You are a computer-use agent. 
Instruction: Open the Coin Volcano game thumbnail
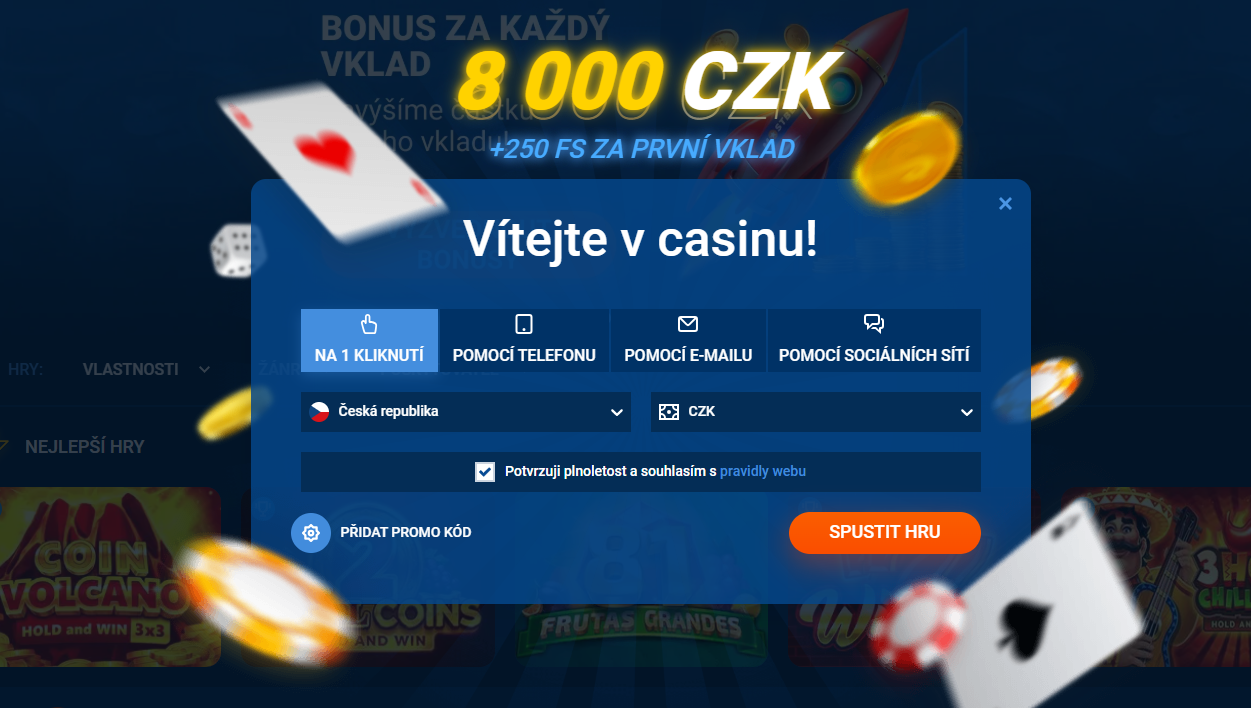pyautogui.click(x=110, y=577)
